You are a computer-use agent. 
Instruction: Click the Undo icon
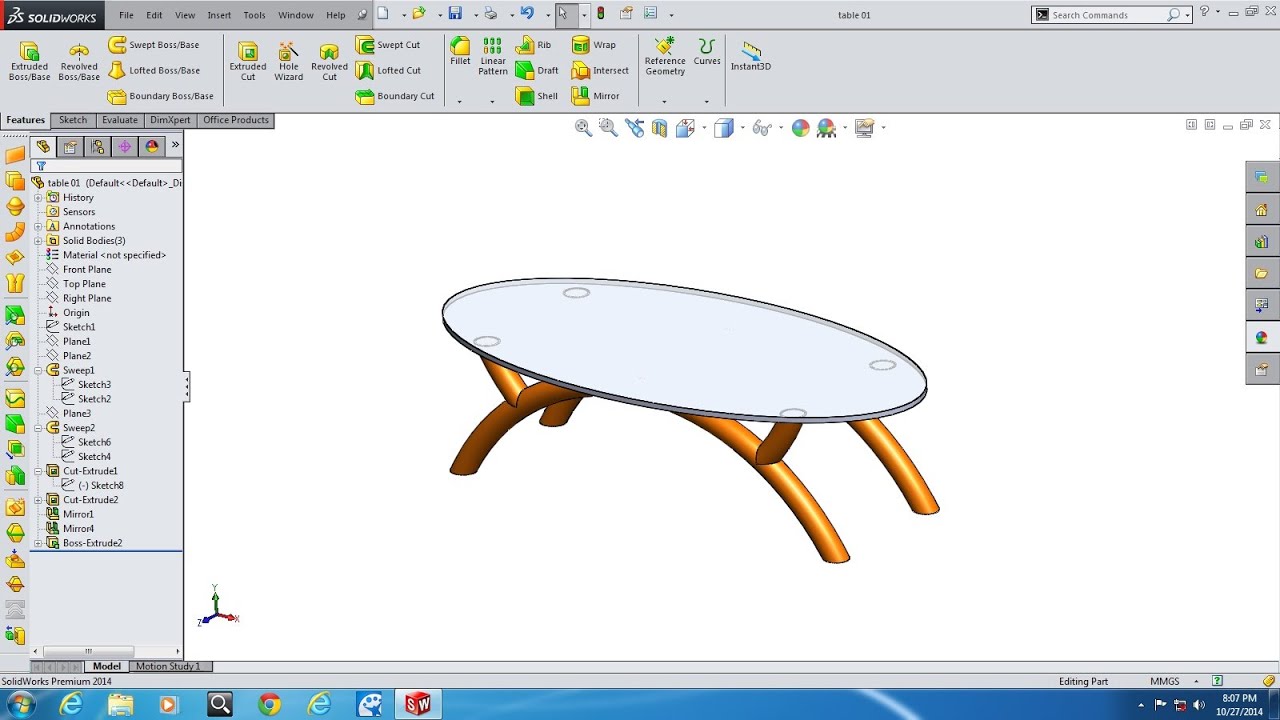[x=527, y=14]
